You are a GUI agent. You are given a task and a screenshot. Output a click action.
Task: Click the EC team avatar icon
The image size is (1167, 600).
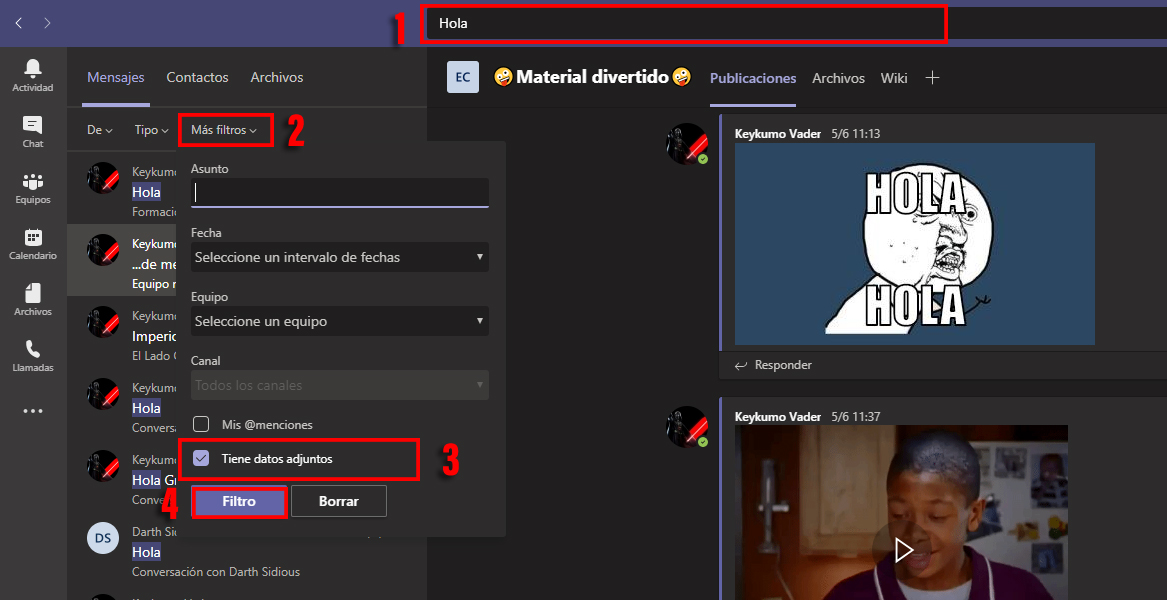pyautogui.click(x=462, y=77)
